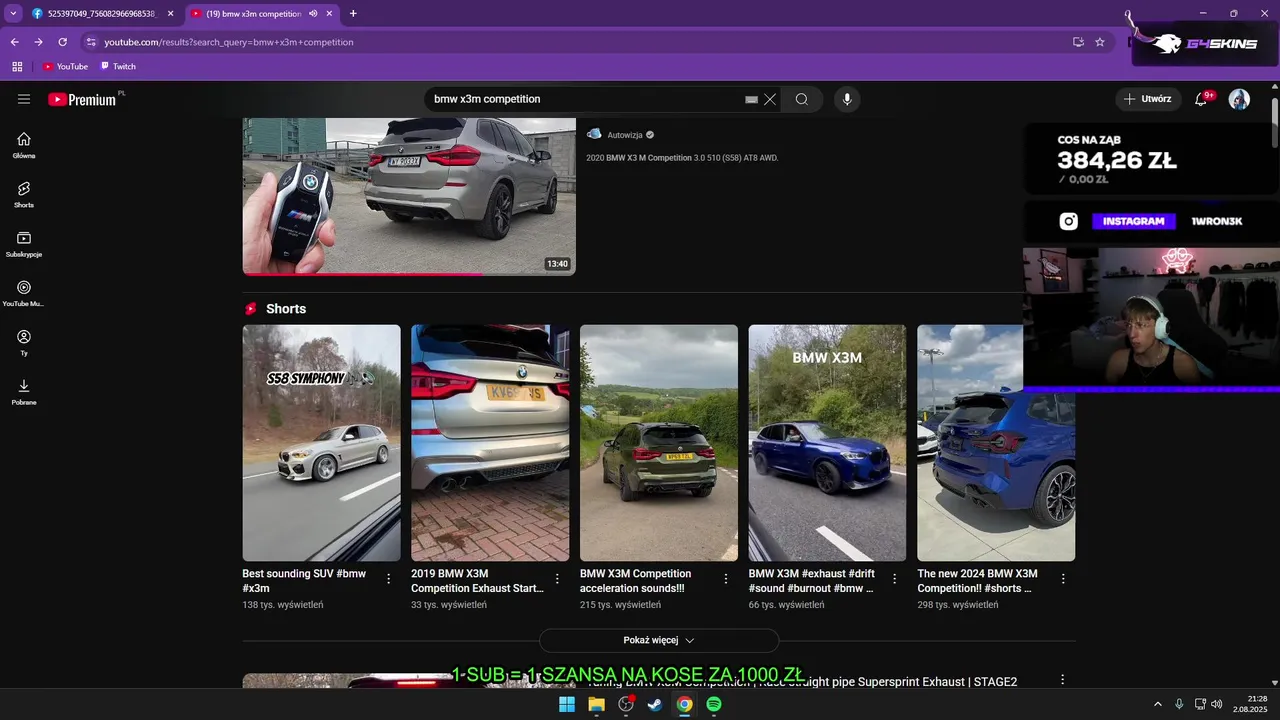The width and height of the screenshot is (1280, 720).
Task: Open Główna home in sidebar
Action: 24,145
